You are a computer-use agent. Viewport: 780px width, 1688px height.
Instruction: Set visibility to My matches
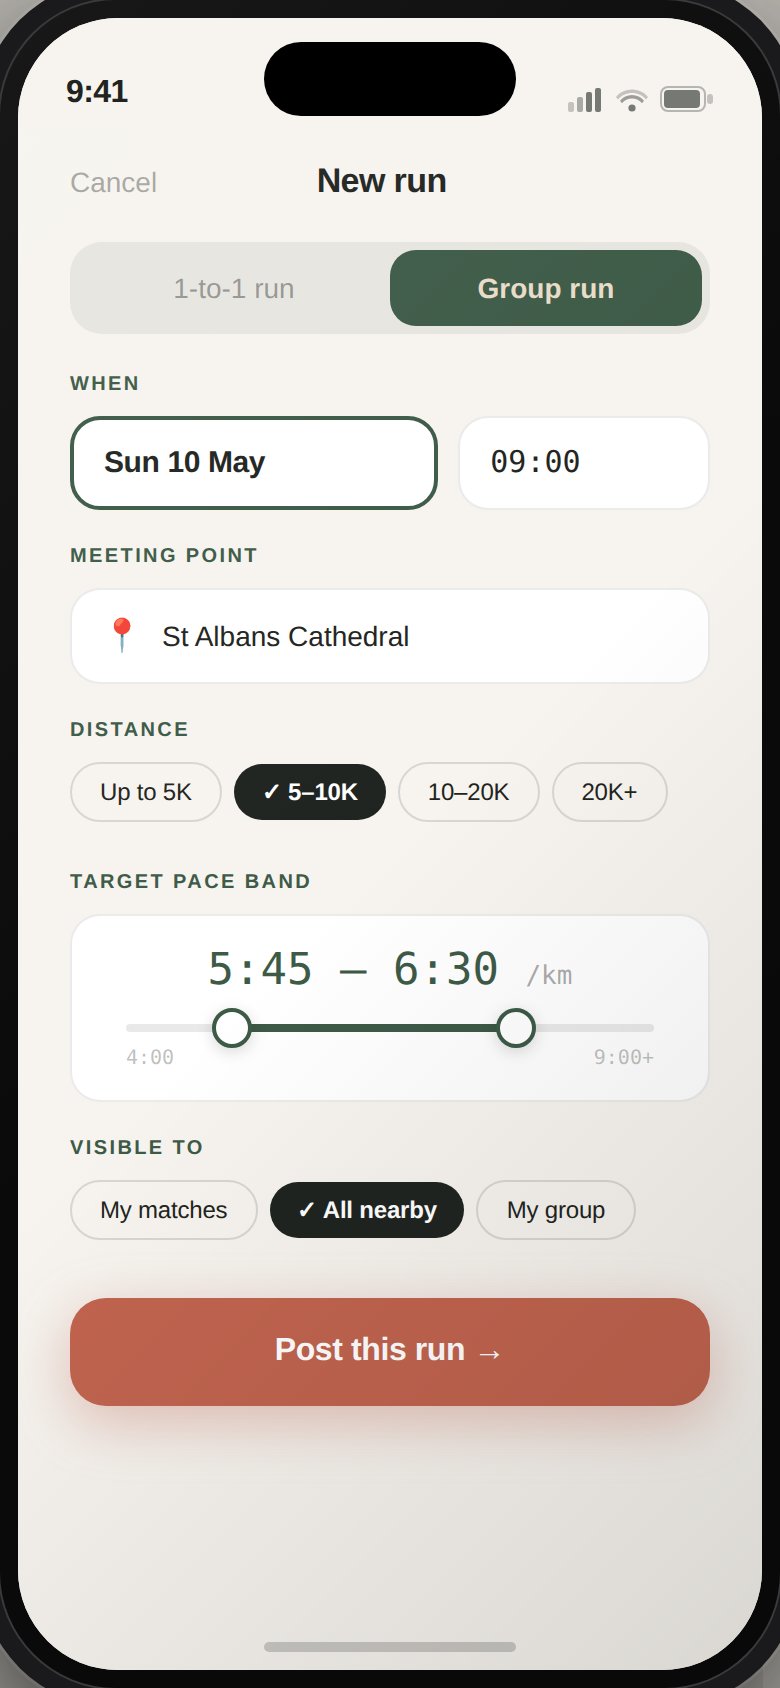pyautogui.click(x=164, y=1210)
